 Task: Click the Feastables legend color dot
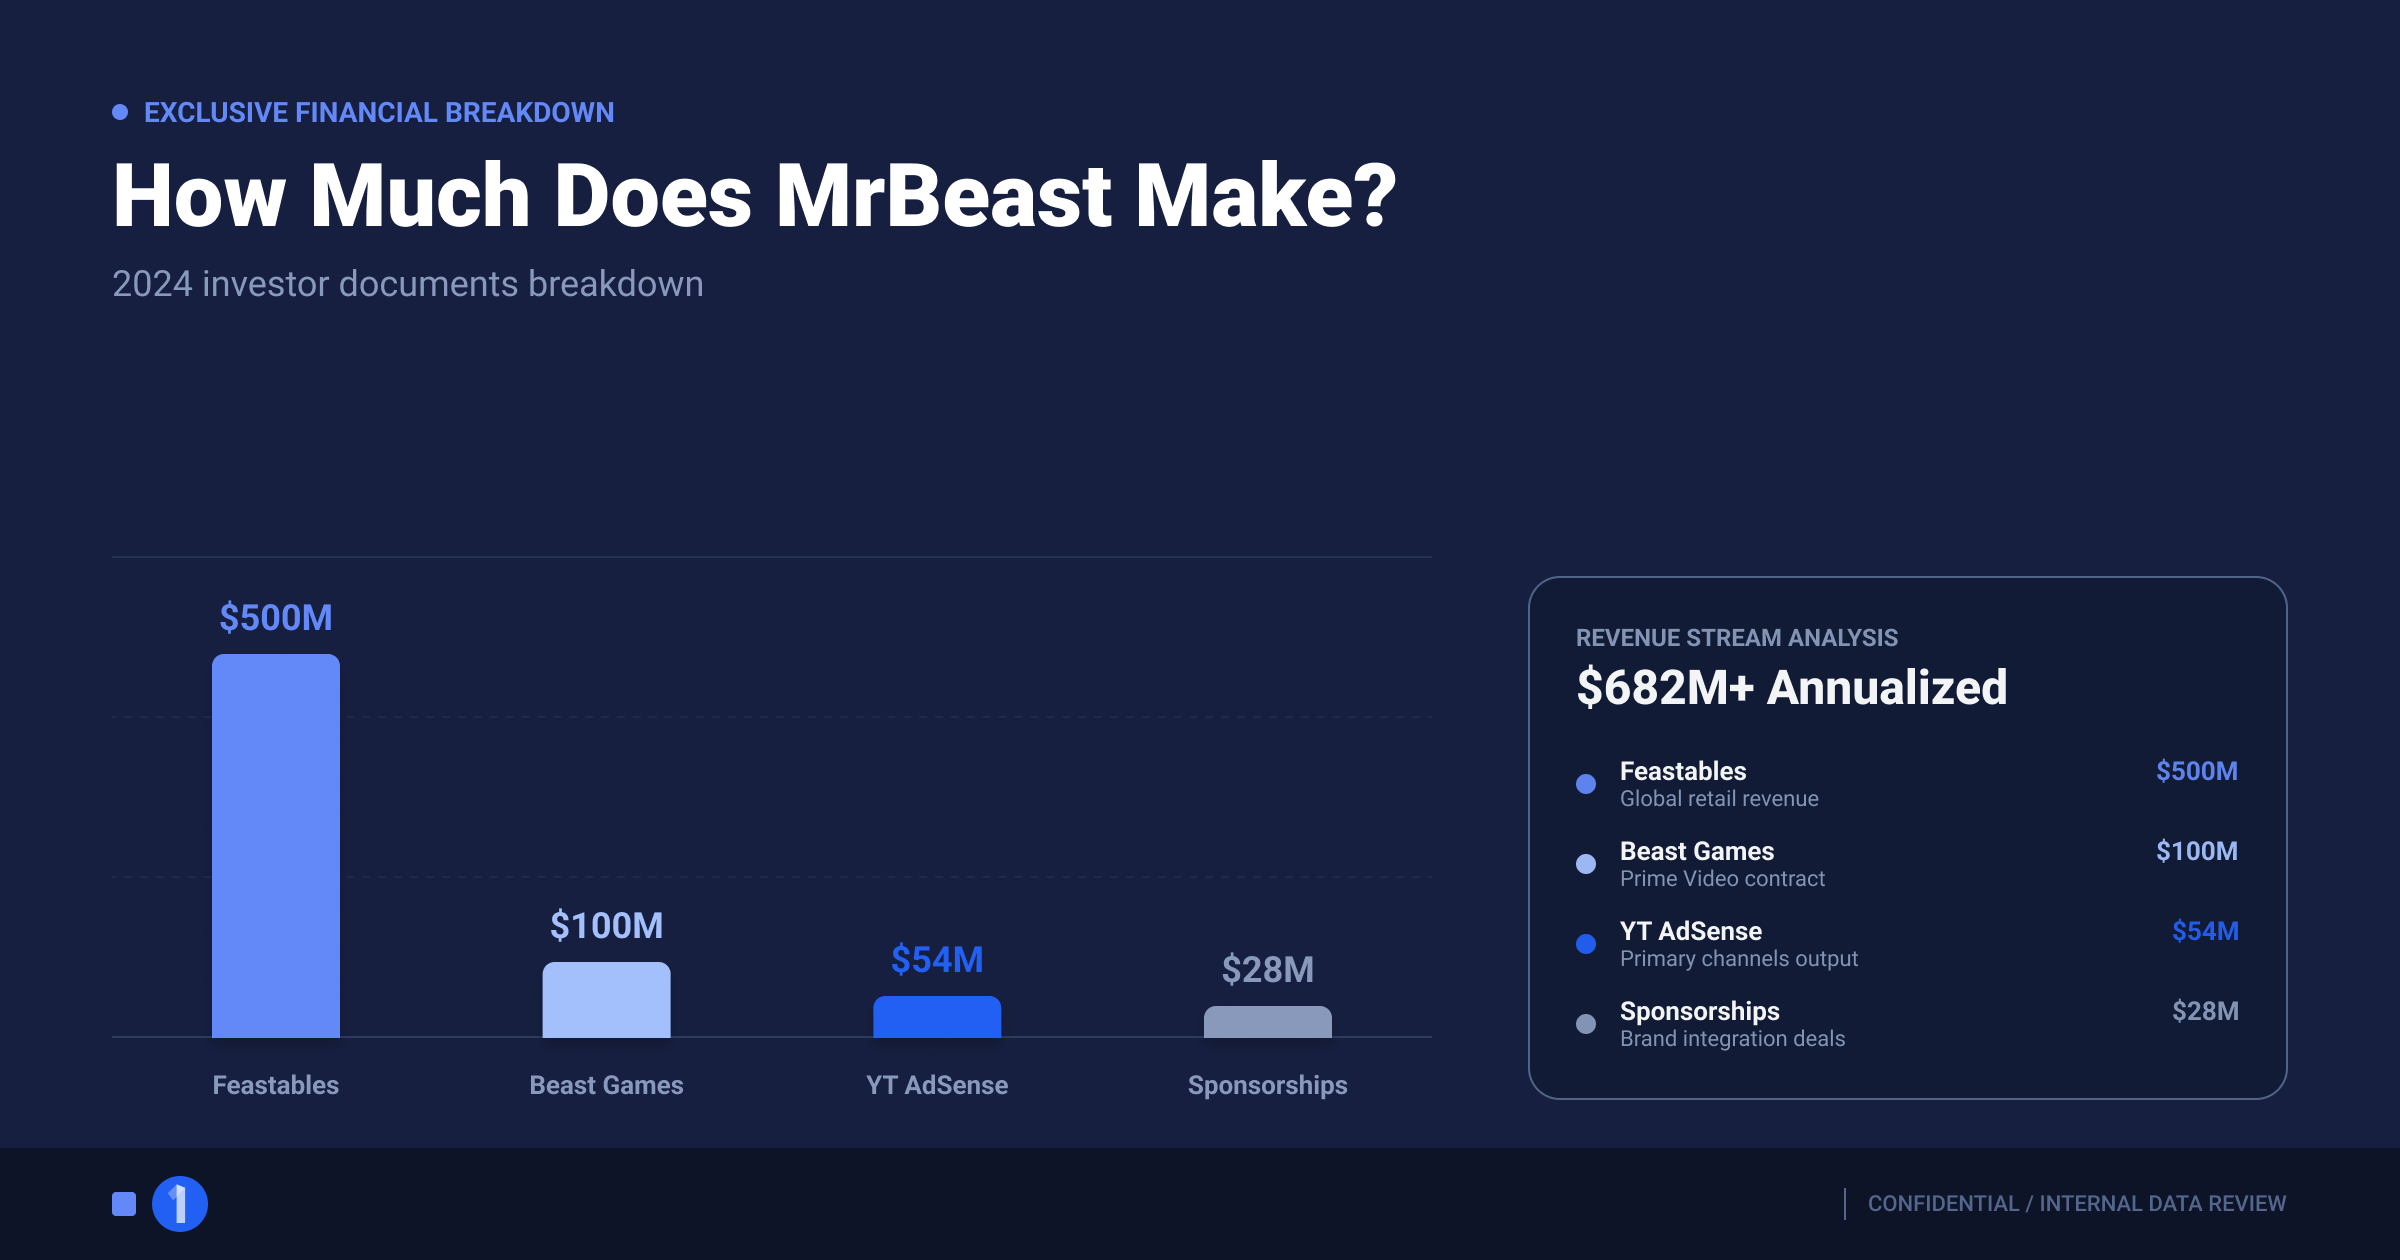[x=1586, y=784]
